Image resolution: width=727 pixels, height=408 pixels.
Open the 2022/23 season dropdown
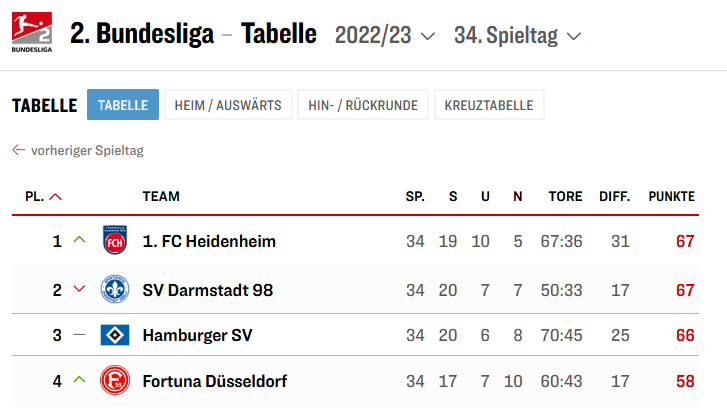pos(385,35)
